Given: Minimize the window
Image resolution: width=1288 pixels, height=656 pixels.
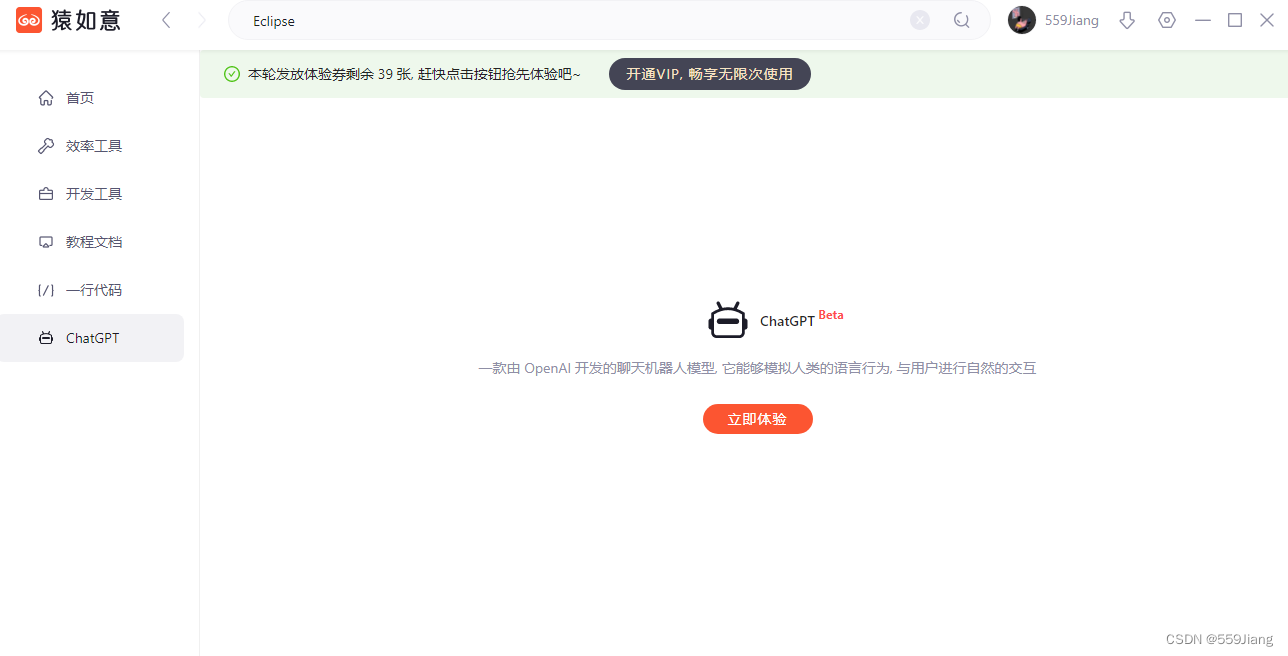Looking at the screenshot, I should pyautogui.click(x=1203, y=20).
